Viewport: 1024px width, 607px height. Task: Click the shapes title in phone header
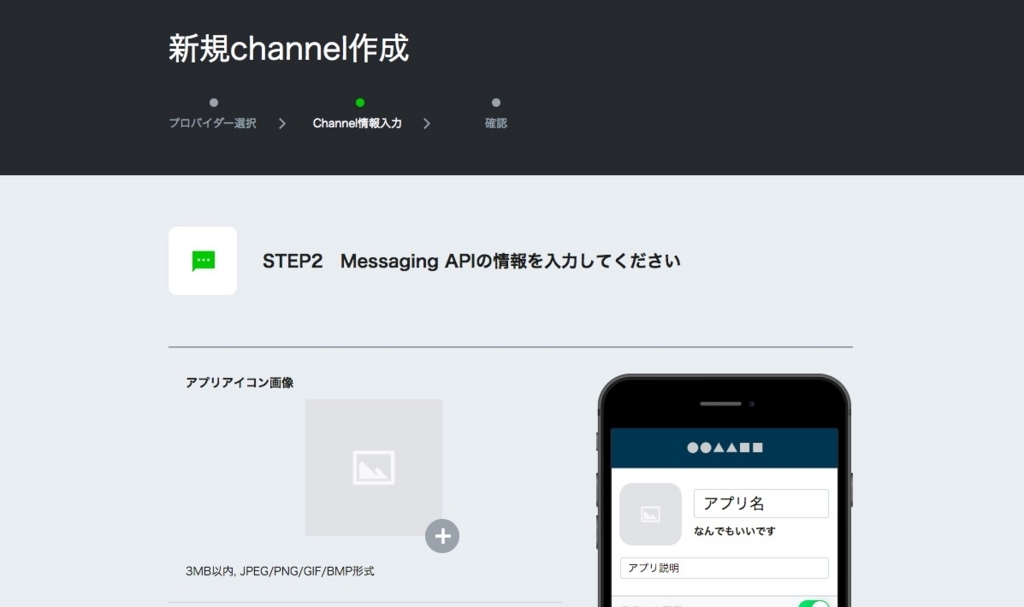[725, 448]
